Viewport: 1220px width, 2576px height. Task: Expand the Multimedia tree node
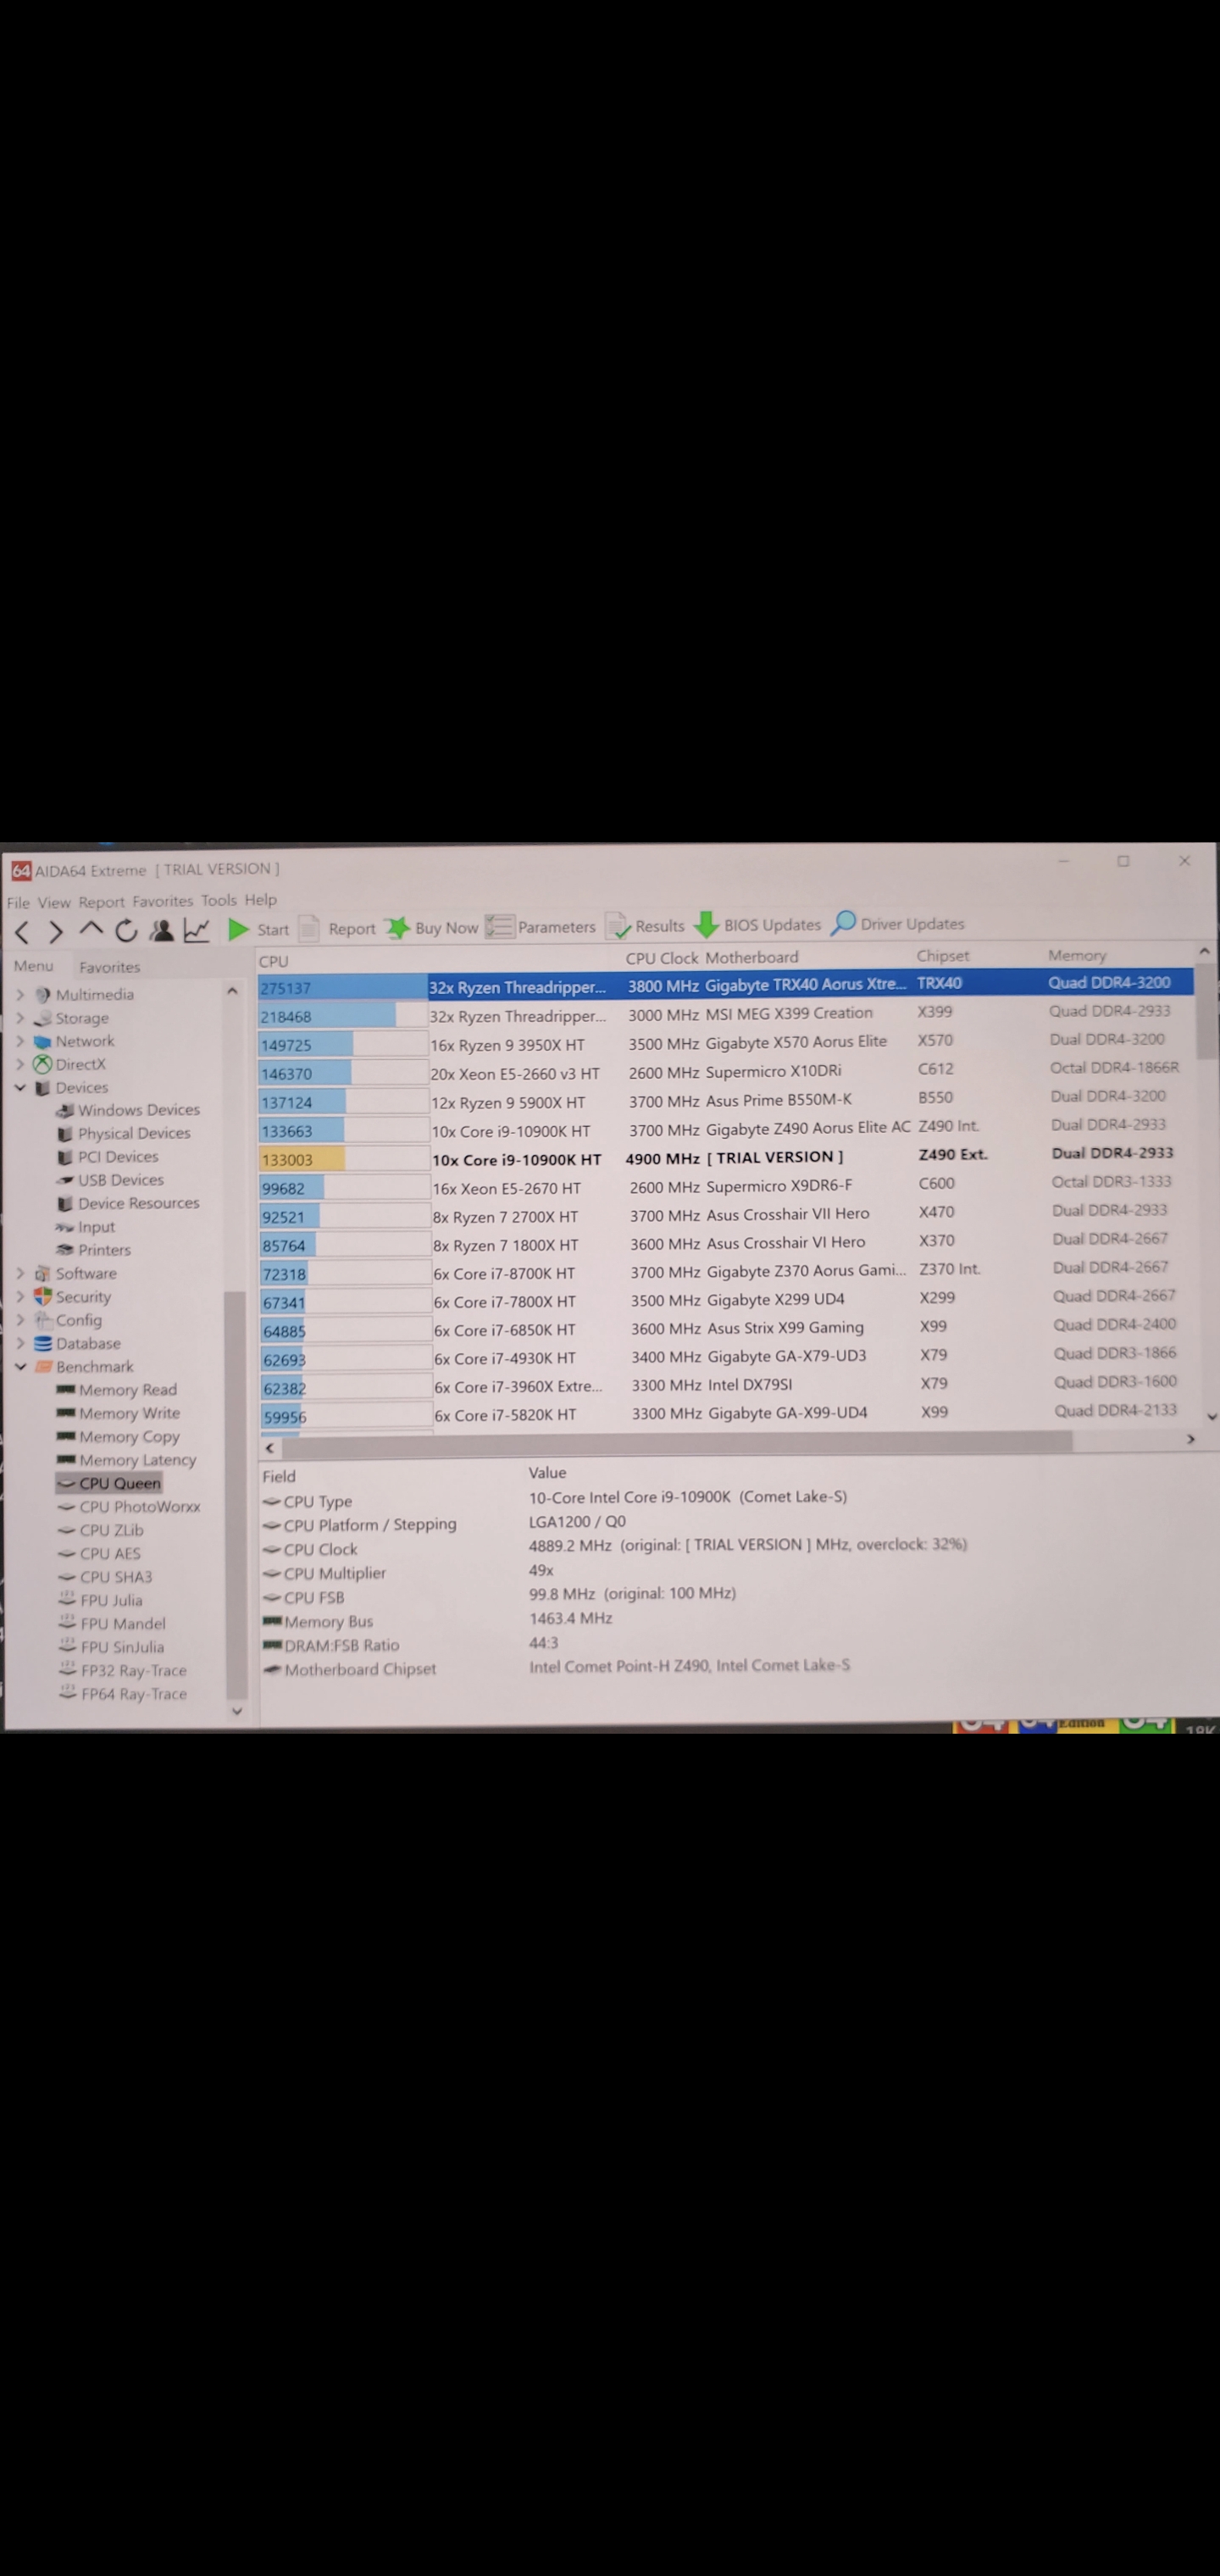[x=20, y=995]
